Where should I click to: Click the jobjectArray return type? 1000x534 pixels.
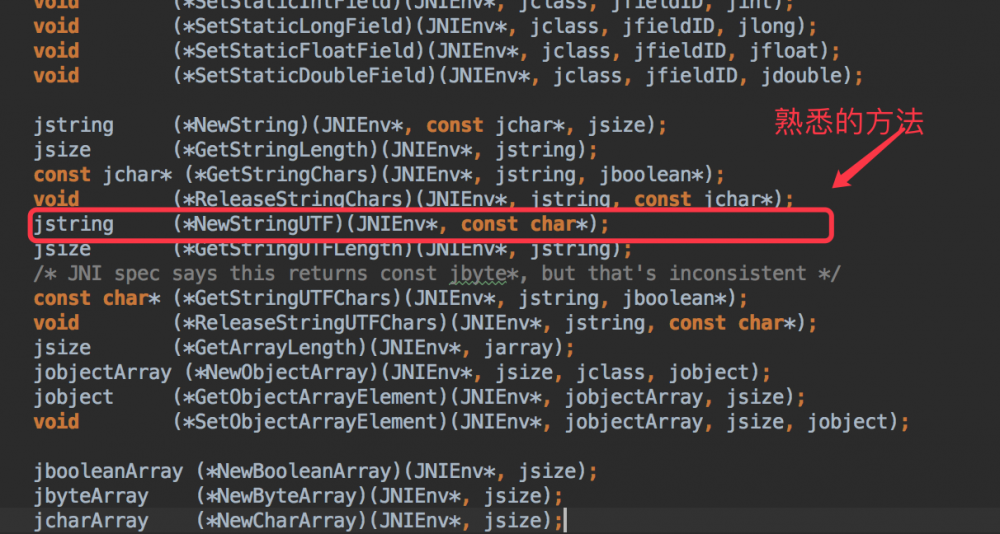pyautogui.click(x=102, y=373)
